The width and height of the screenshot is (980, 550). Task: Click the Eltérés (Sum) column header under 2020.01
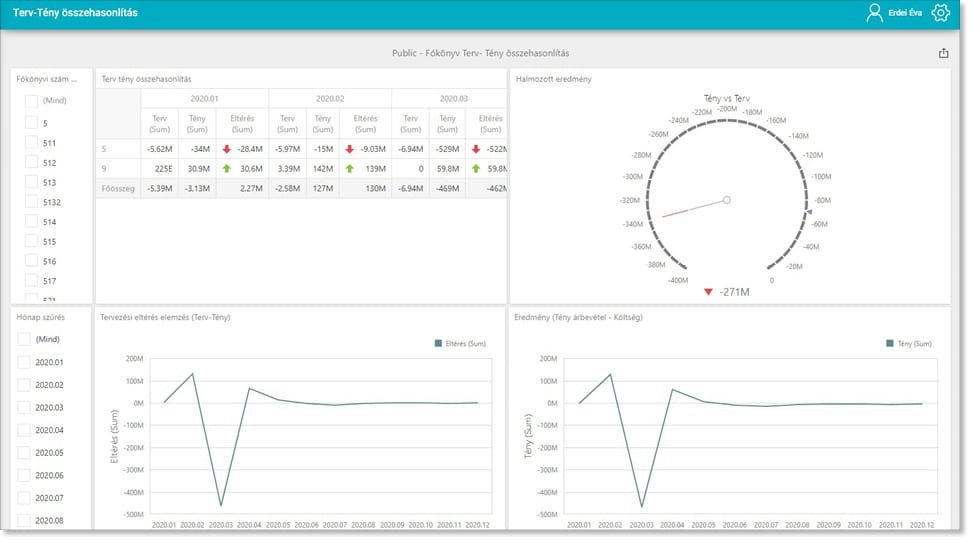tap(242, 124)
